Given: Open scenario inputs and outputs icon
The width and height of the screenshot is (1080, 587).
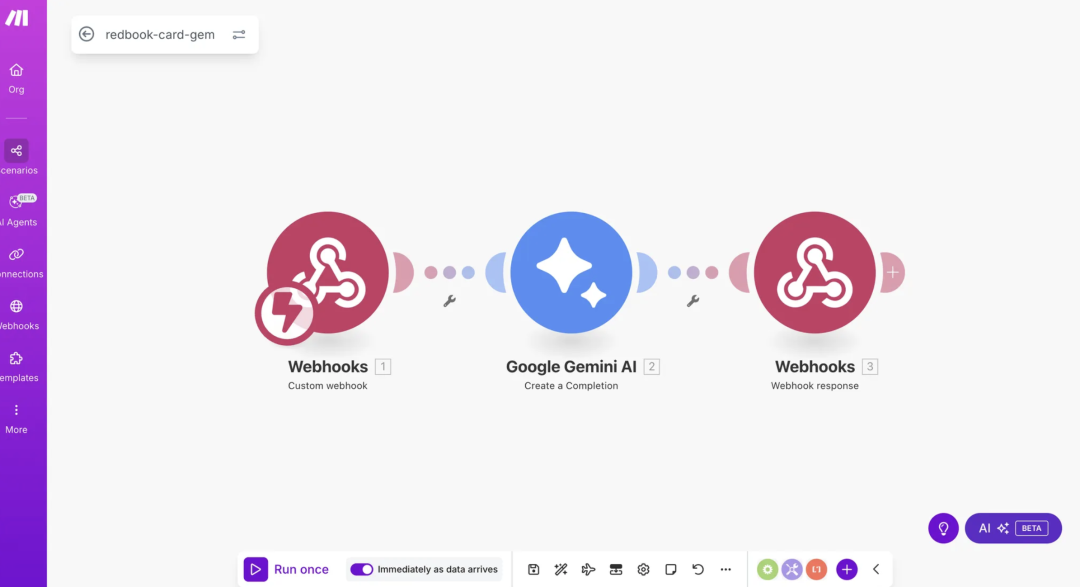Looking at the screenshot, I should click(x=616, y=569).
